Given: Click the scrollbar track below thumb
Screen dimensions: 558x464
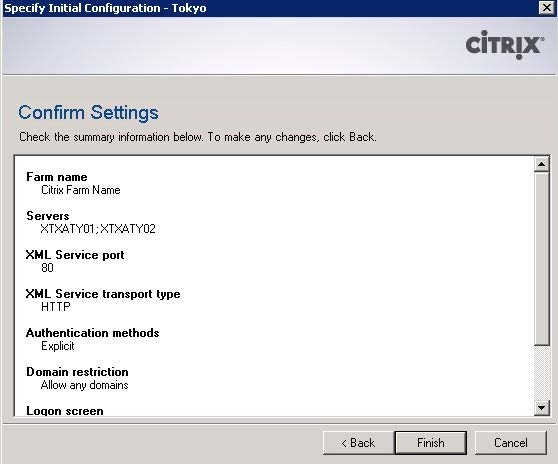Looking at the screenshot, I should point(542,373).
